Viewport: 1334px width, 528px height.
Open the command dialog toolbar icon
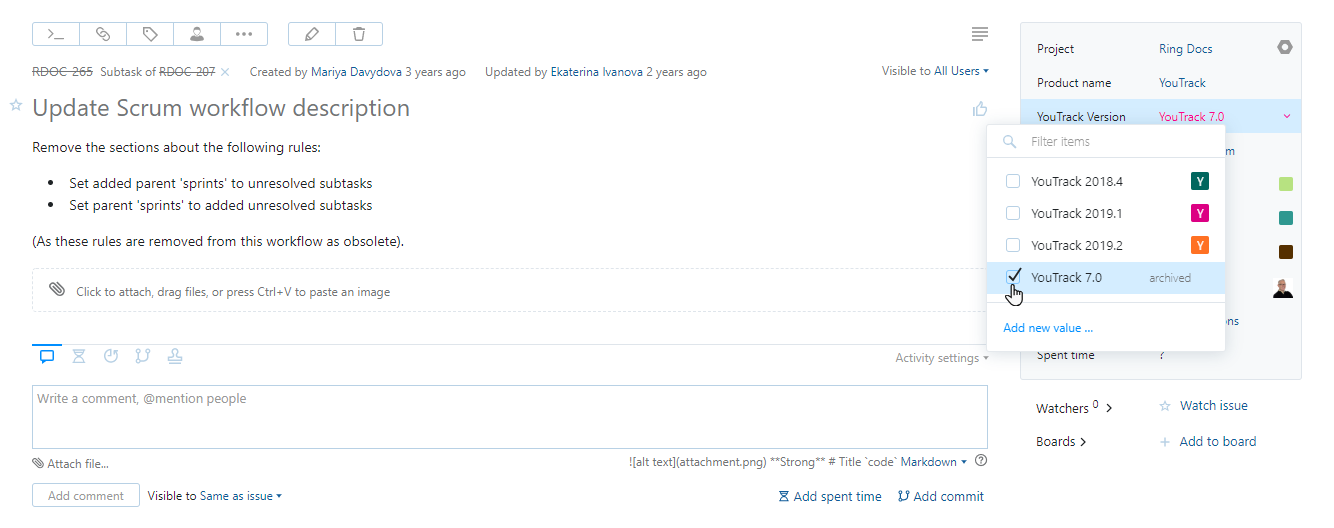[x=56, y=34]
